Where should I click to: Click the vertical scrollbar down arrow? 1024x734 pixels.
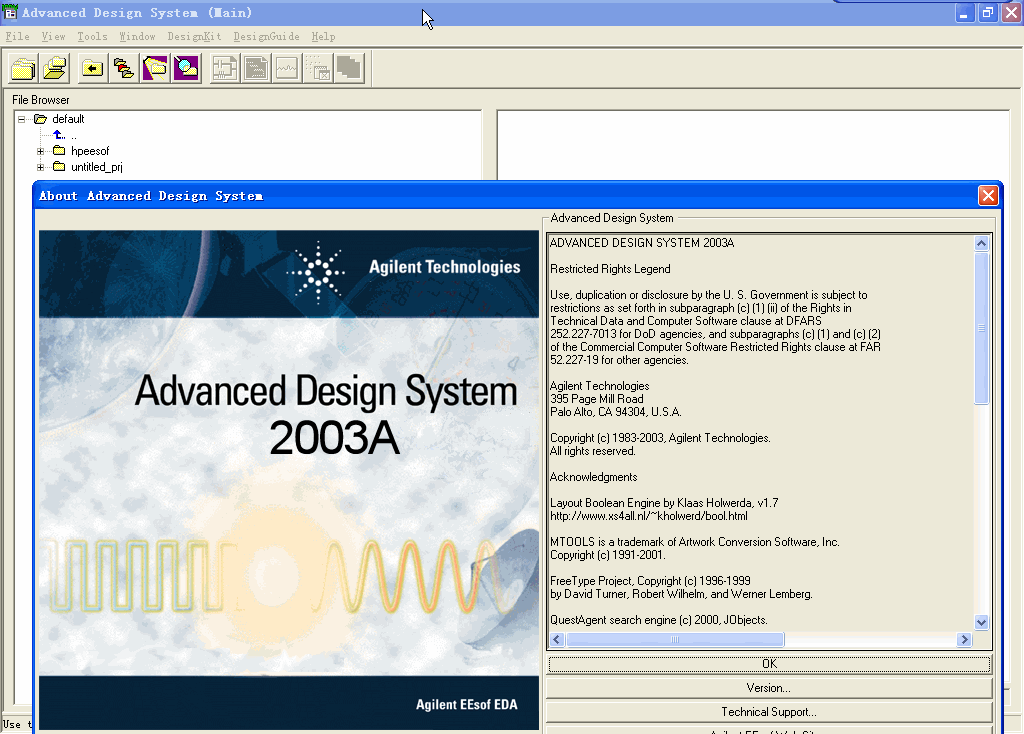coord(981,622)
